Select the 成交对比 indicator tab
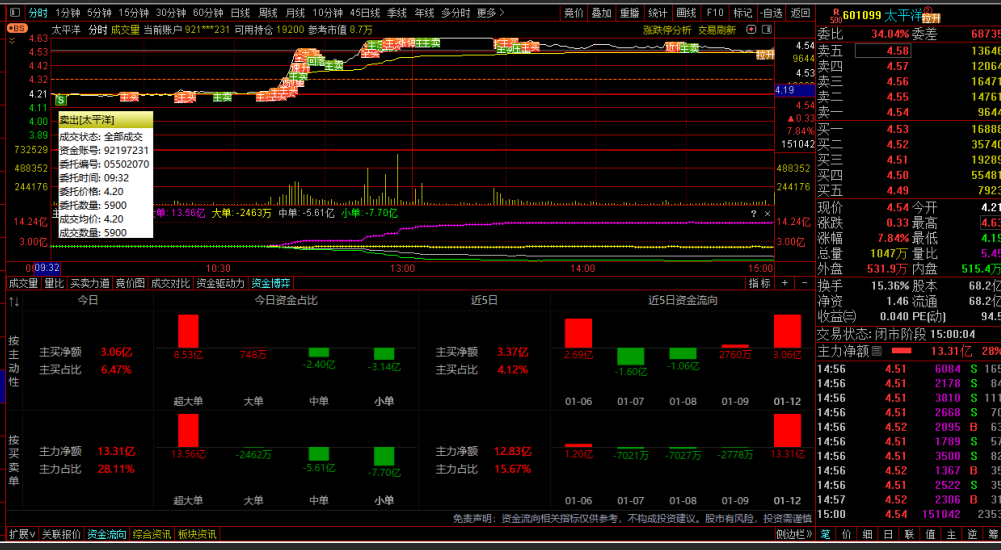 coord(170,283)
